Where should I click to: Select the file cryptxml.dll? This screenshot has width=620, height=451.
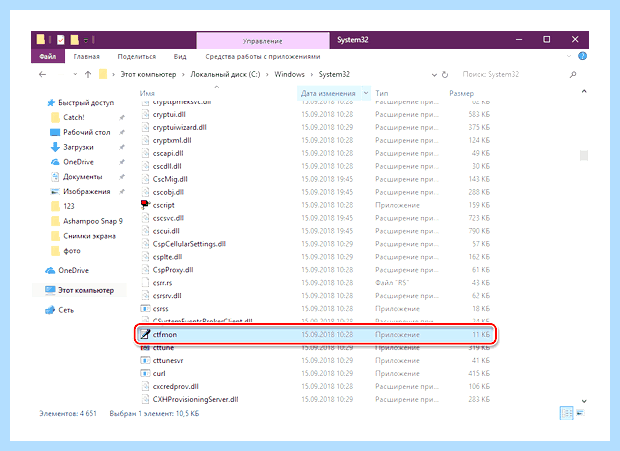pyautogui.click(x=172, y=140)
